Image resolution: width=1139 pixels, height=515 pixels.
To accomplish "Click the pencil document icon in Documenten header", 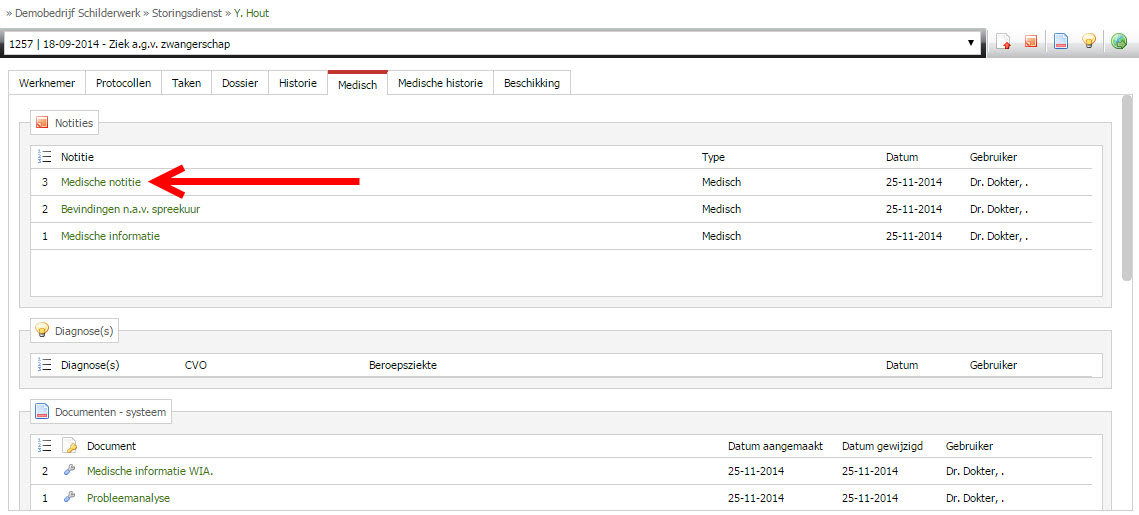I will 70,446.
